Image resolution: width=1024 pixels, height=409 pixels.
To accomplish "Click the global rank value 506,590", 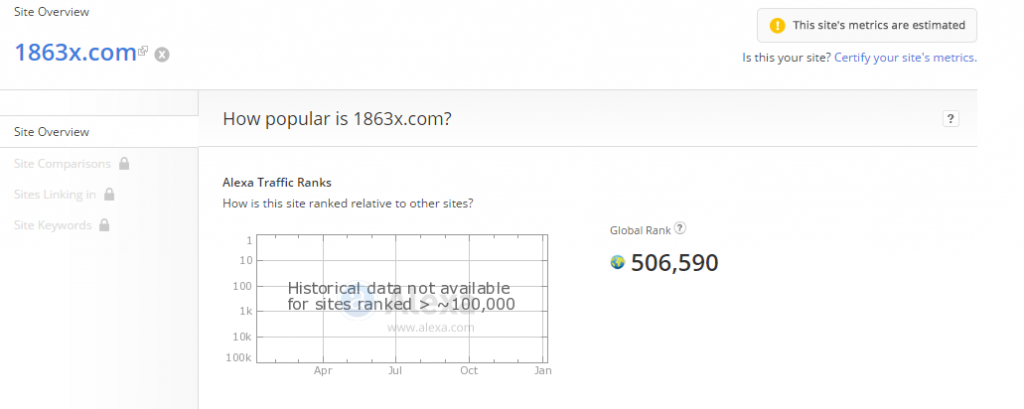I will click(675, 263).
